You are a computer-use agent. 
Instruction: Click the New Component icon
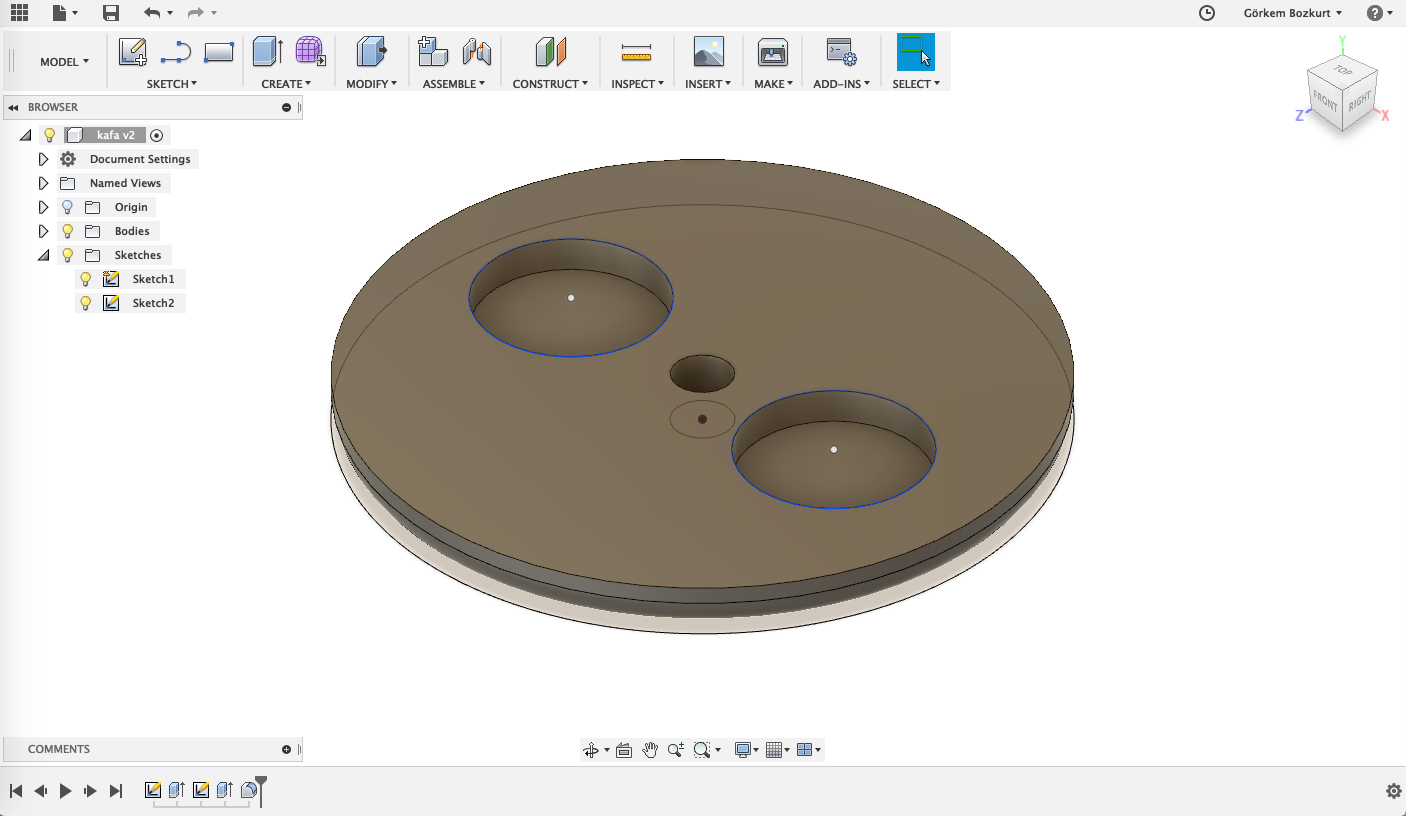432,52
